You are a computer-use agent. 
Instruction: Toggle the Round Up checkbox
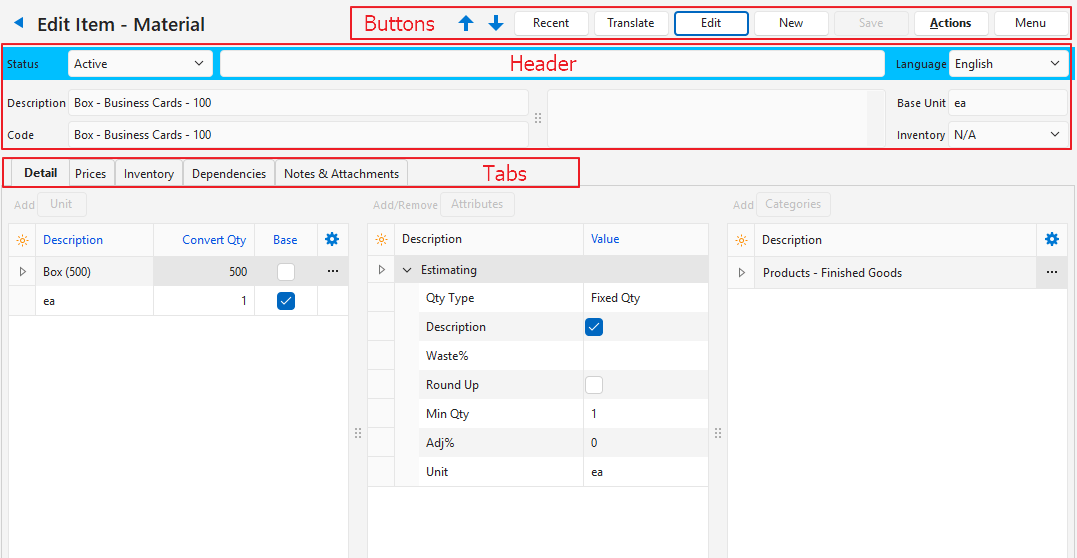point(594,385)
